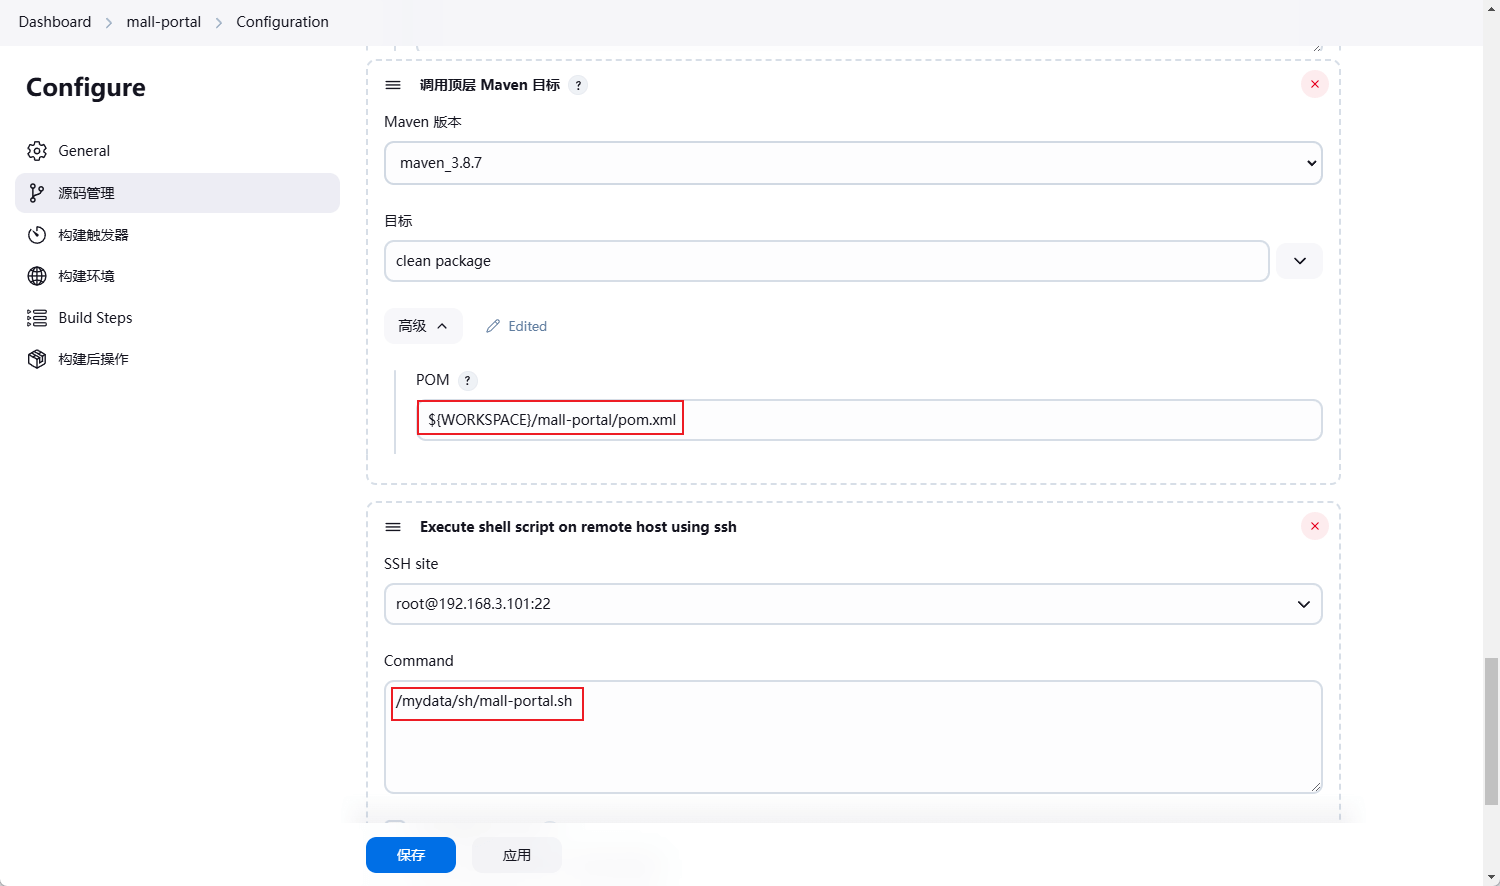Viewport: 1500px width, 886px height.
Task: Open the Maven version dropdown
Action: click(x=852, y=163)
